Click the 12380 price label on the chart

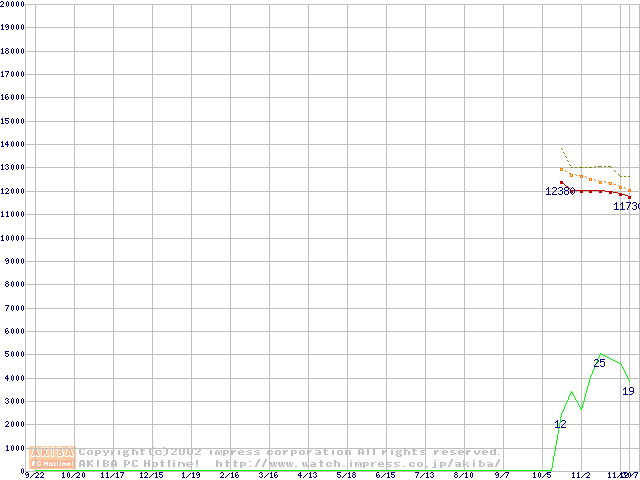pyautogui.click(x=560, y=191)
